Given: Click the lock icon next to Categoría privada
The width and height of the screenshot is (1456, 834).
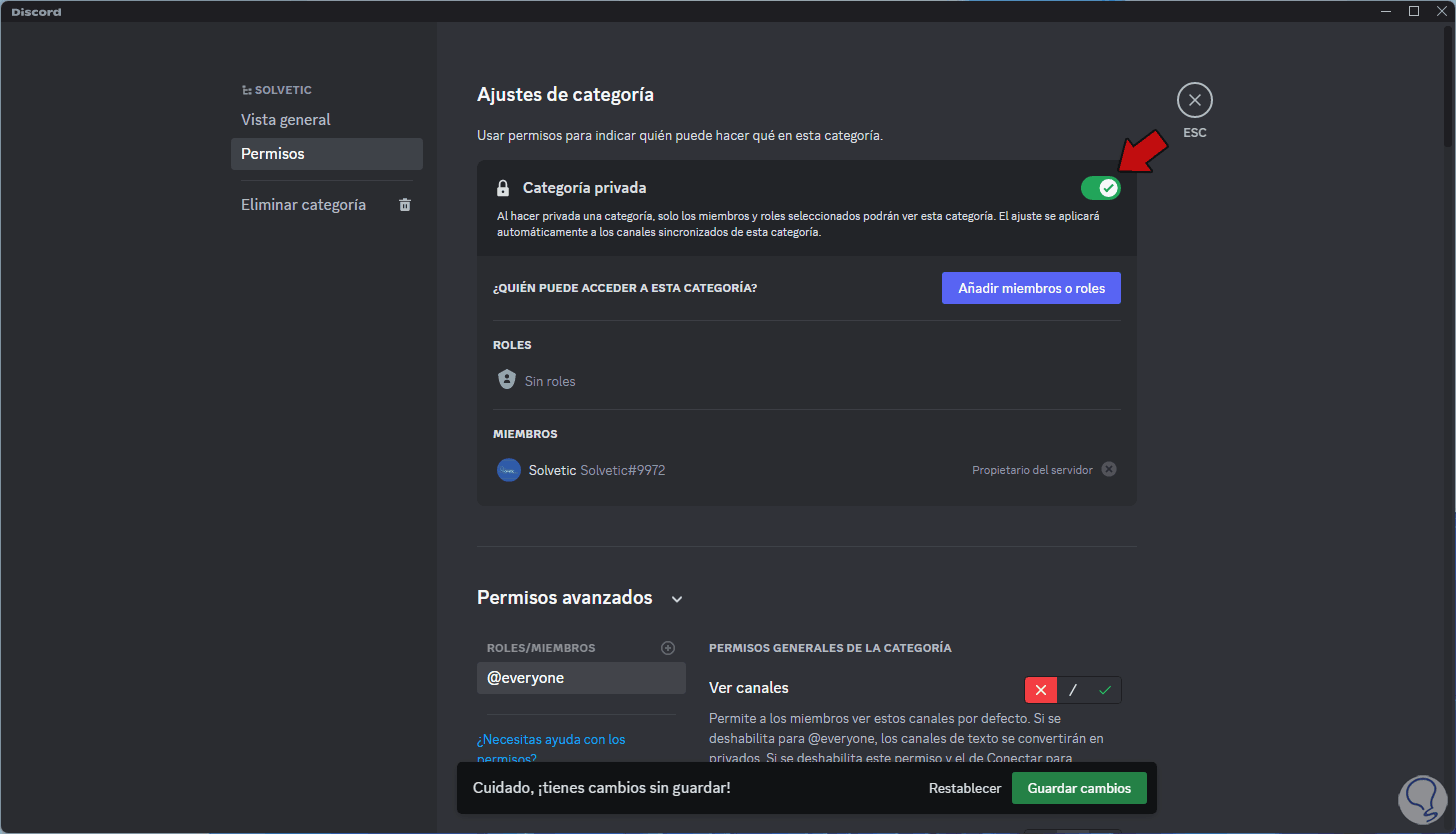Looking at the screenshot, I should pos(503,188).
